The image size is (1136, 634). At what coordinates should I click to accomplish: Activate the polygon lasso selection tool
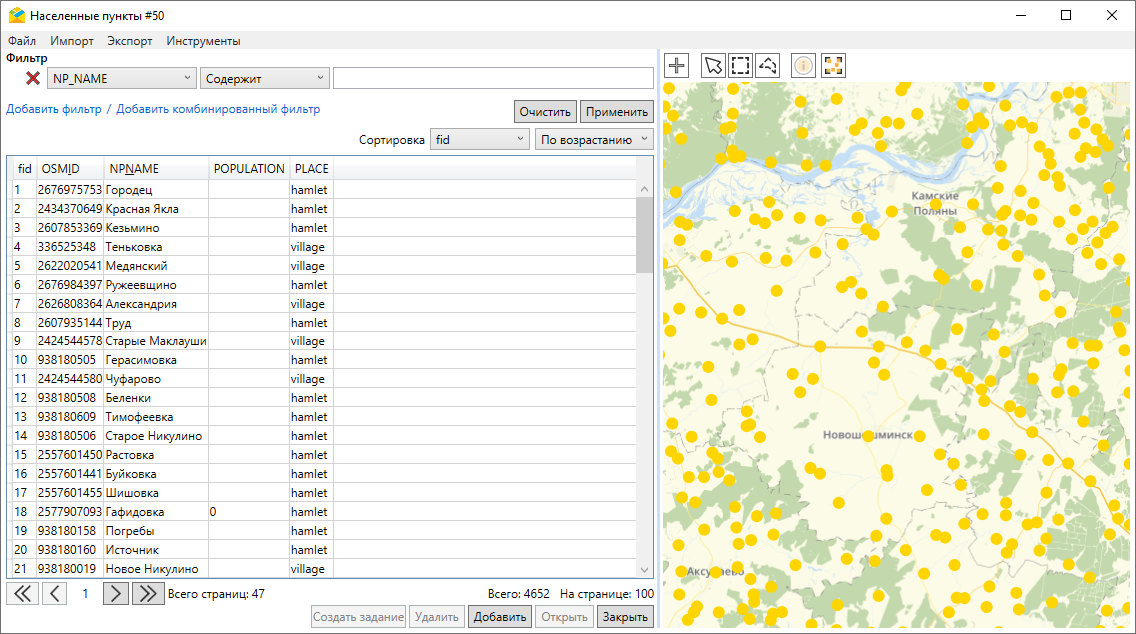tap(768, 66)
